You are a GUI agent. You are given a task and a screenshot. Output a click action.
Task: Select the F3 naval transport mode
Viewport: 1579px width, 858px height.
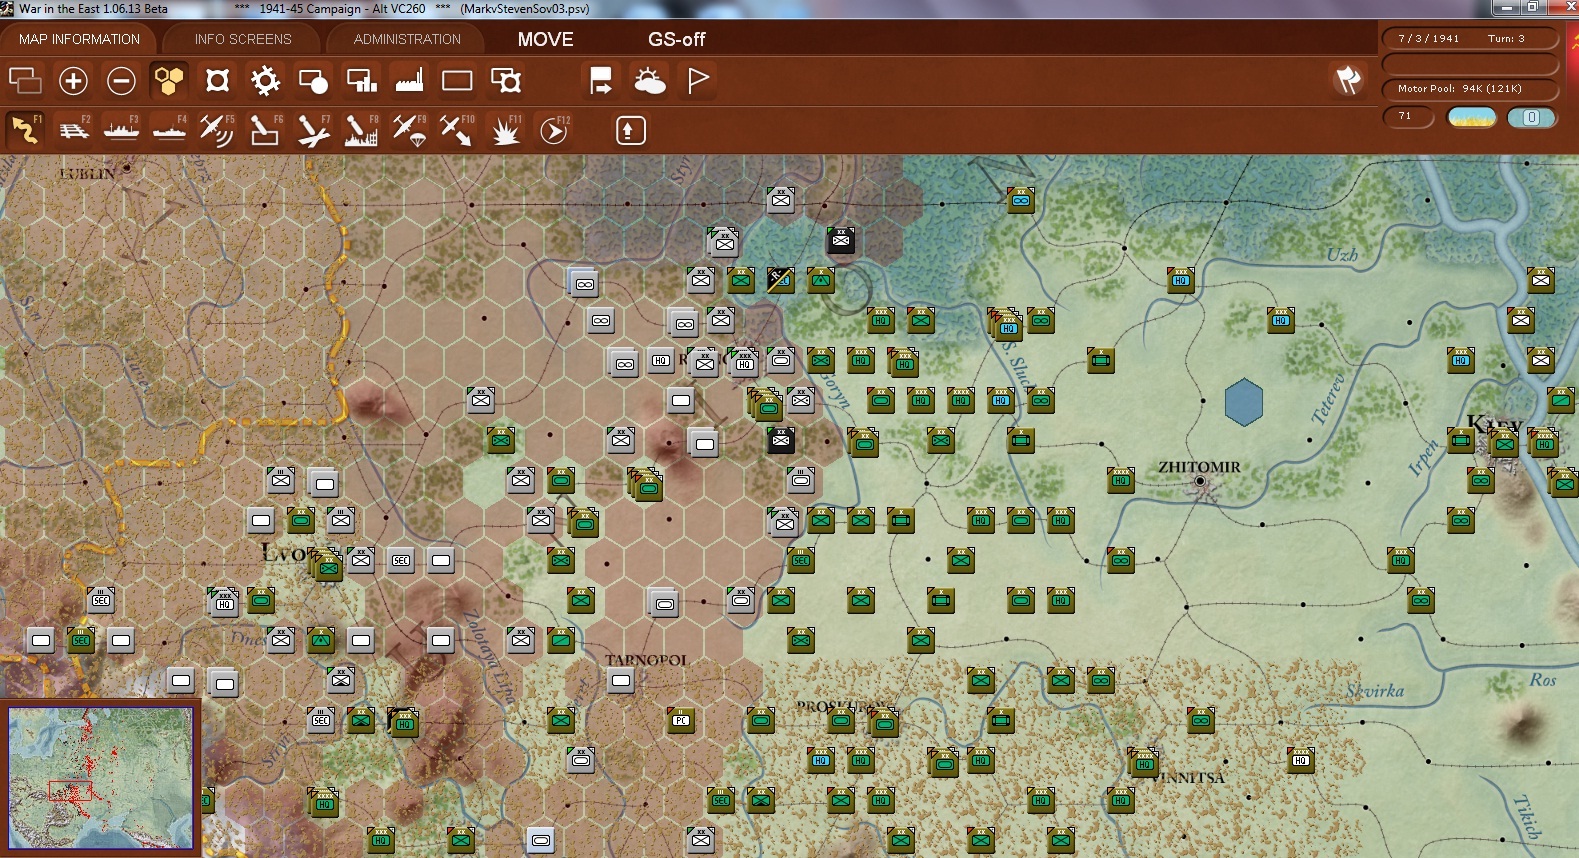point(121,130)
